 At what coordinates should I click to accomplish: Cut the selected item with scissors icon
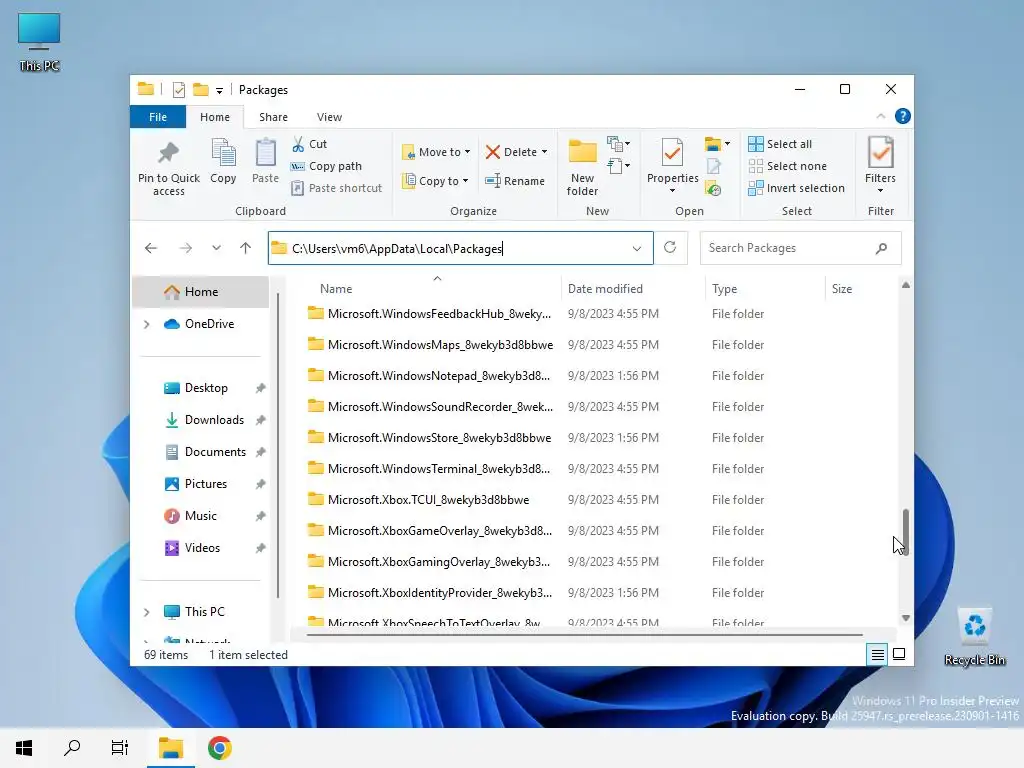click(x=298, y=144)
